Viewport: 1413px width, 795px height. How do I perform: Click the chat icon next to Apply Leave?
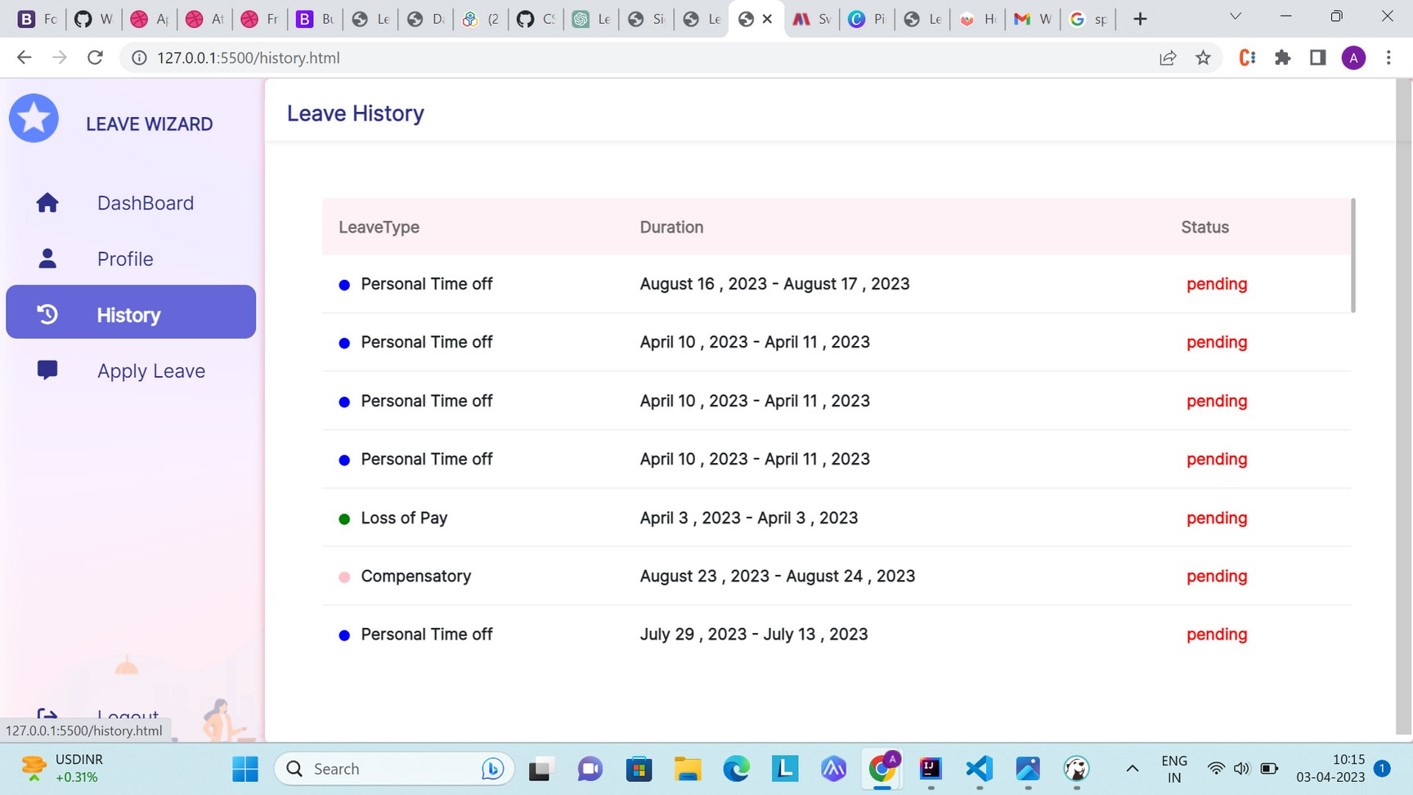[x=47, y=370]
